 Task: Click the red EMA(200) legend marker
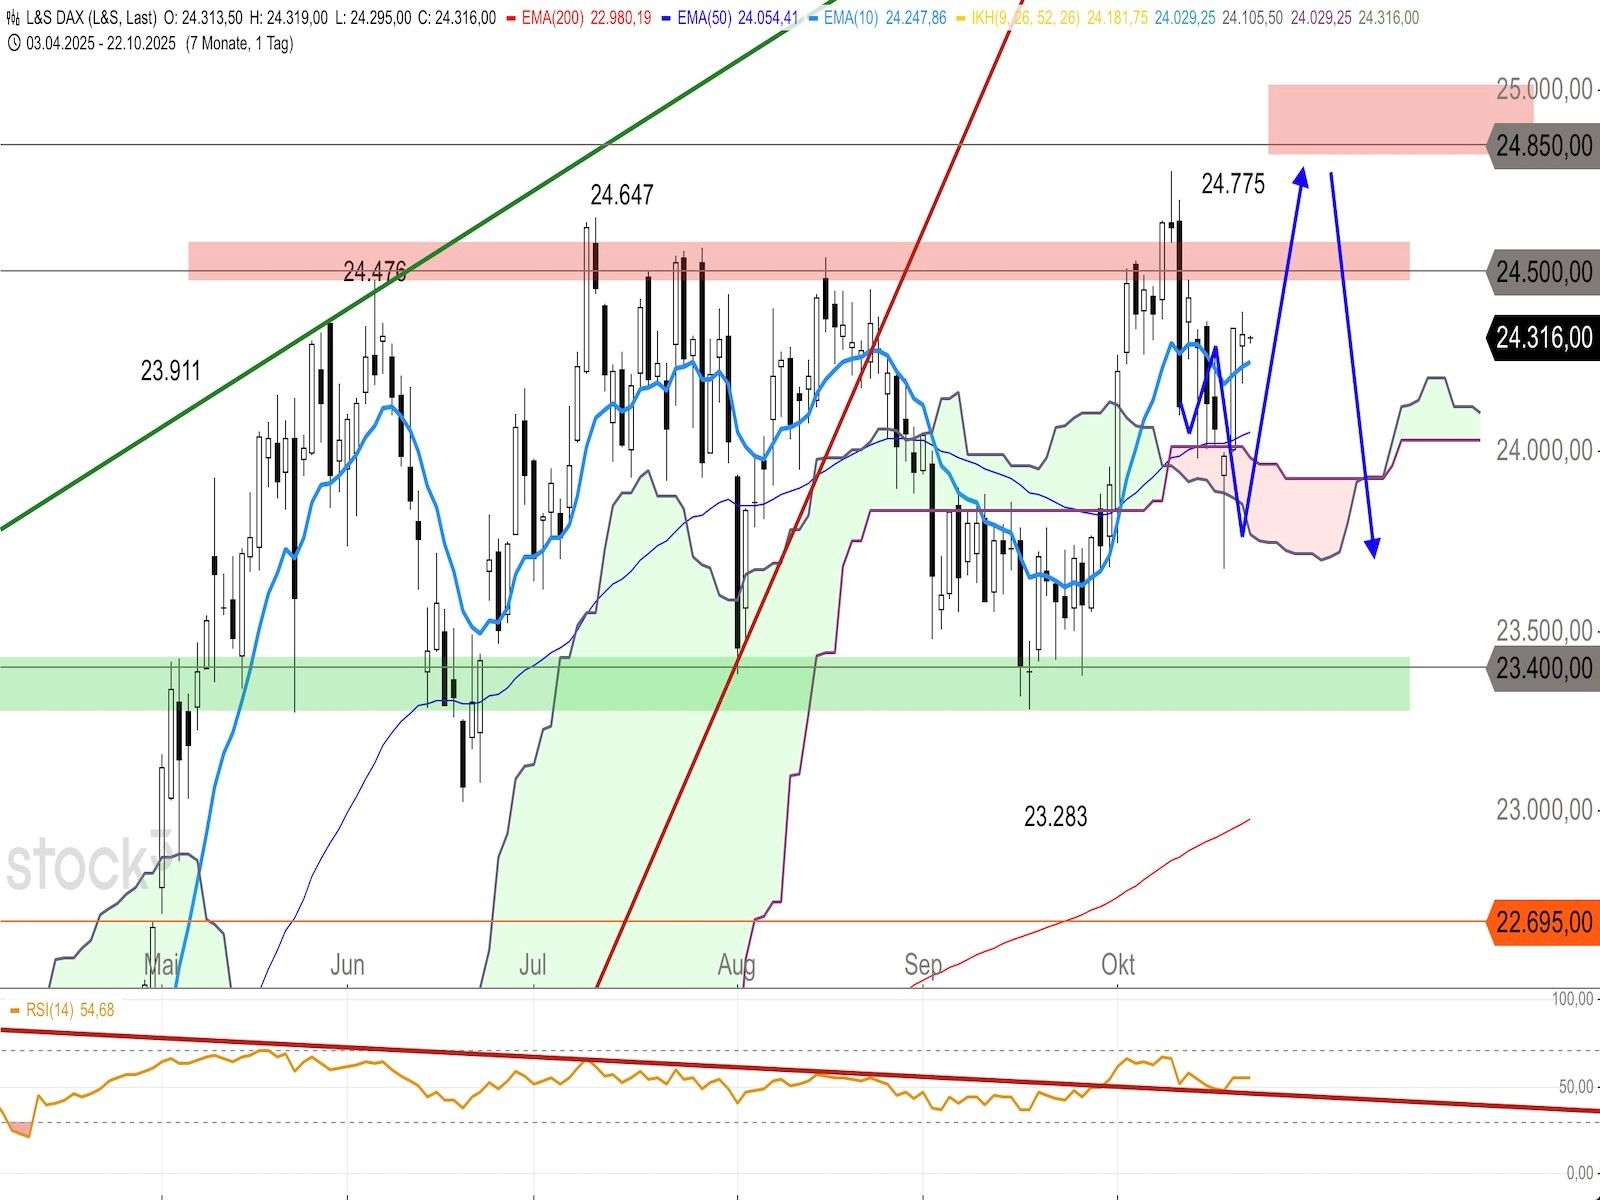click(x=509, y=18)
